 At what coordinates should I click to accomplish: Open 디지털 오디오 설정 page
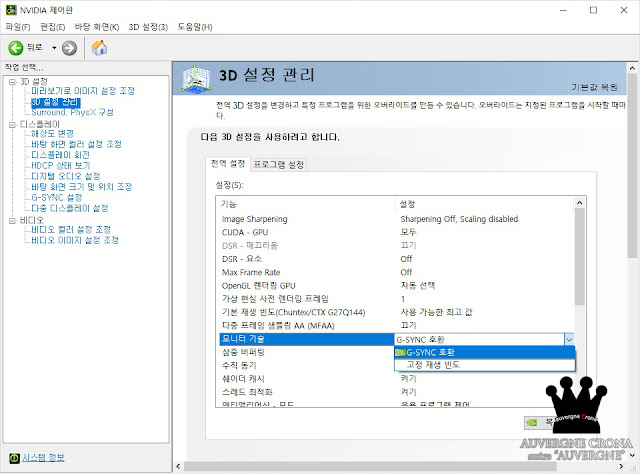[x=66, y=176]
